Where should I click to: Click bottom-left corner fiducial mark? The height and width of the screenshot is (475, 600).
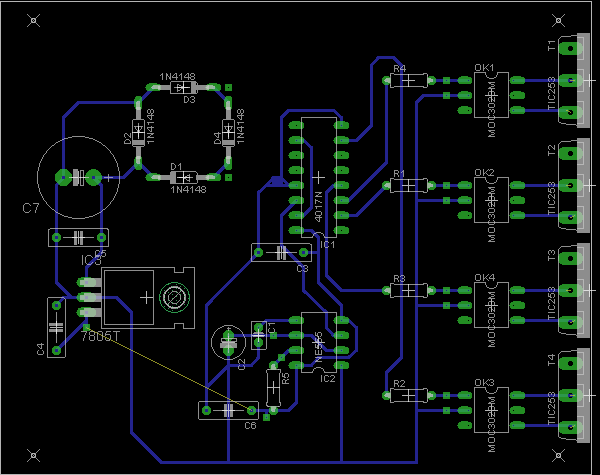click(34, 455)
